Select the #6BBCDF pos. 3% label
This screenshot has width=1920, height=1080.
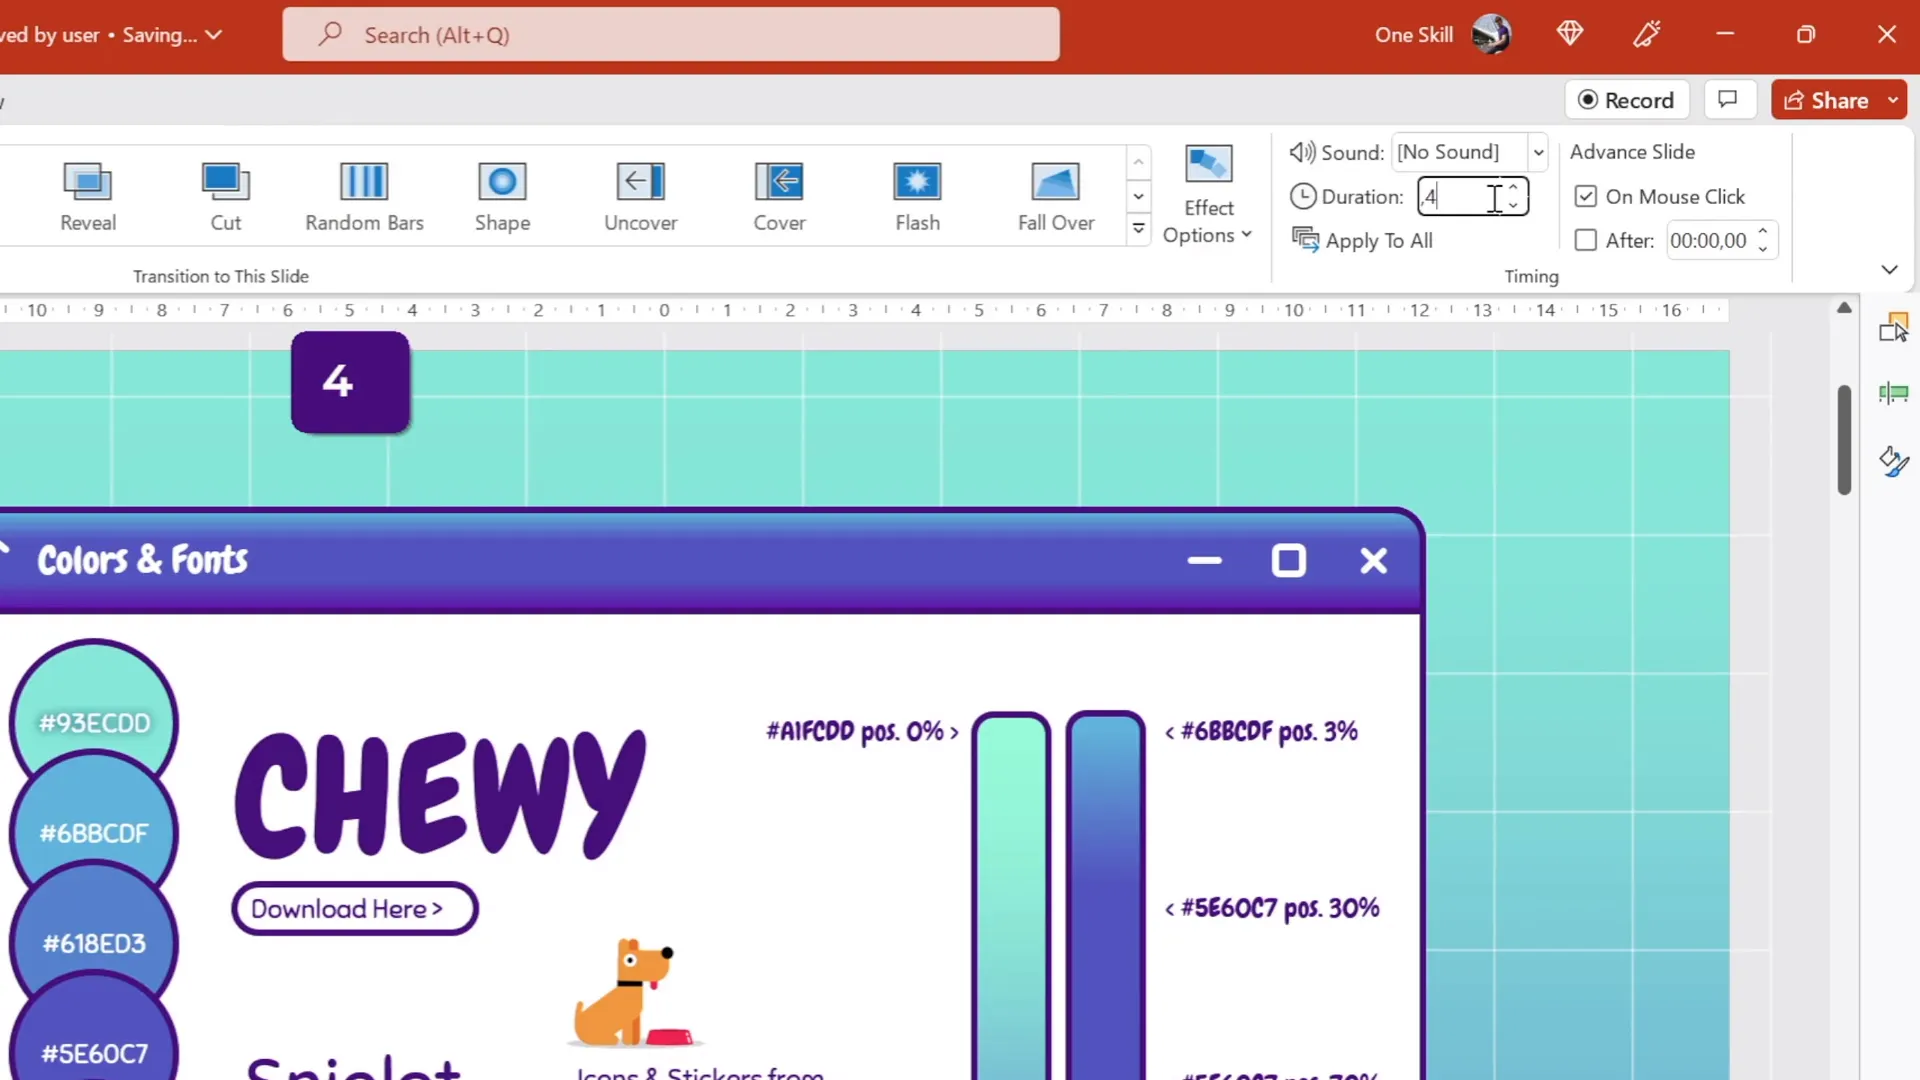(x=1261, y=732)
